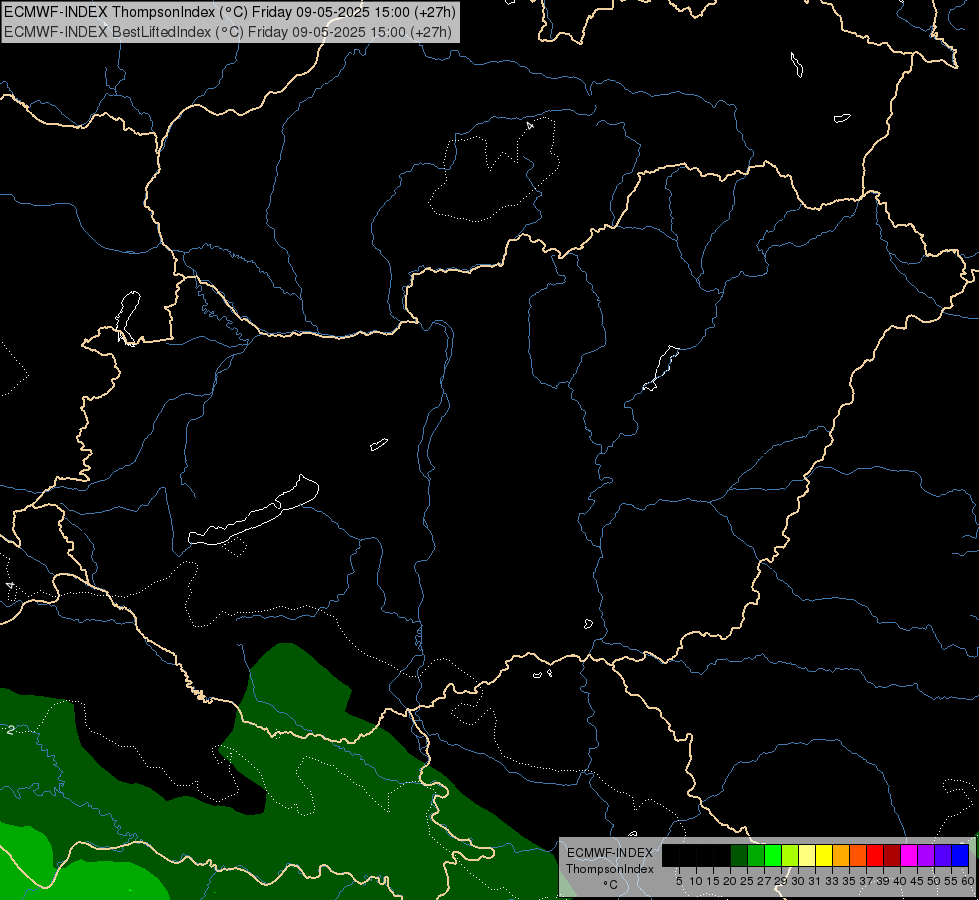Click the legend label ECMWF-INDEX
This screenshot has height=900, width=979.
610,853
